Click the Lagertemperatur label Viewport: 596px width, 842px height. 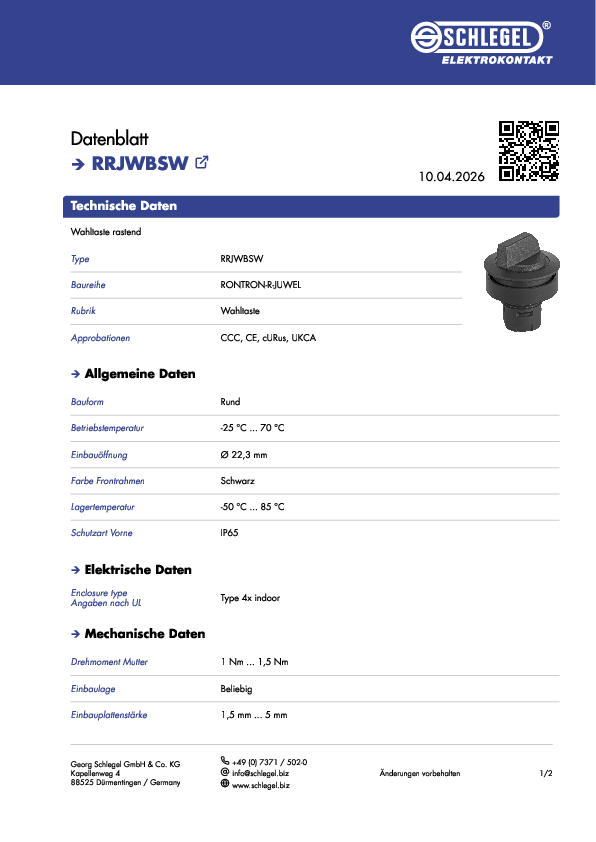103,507
